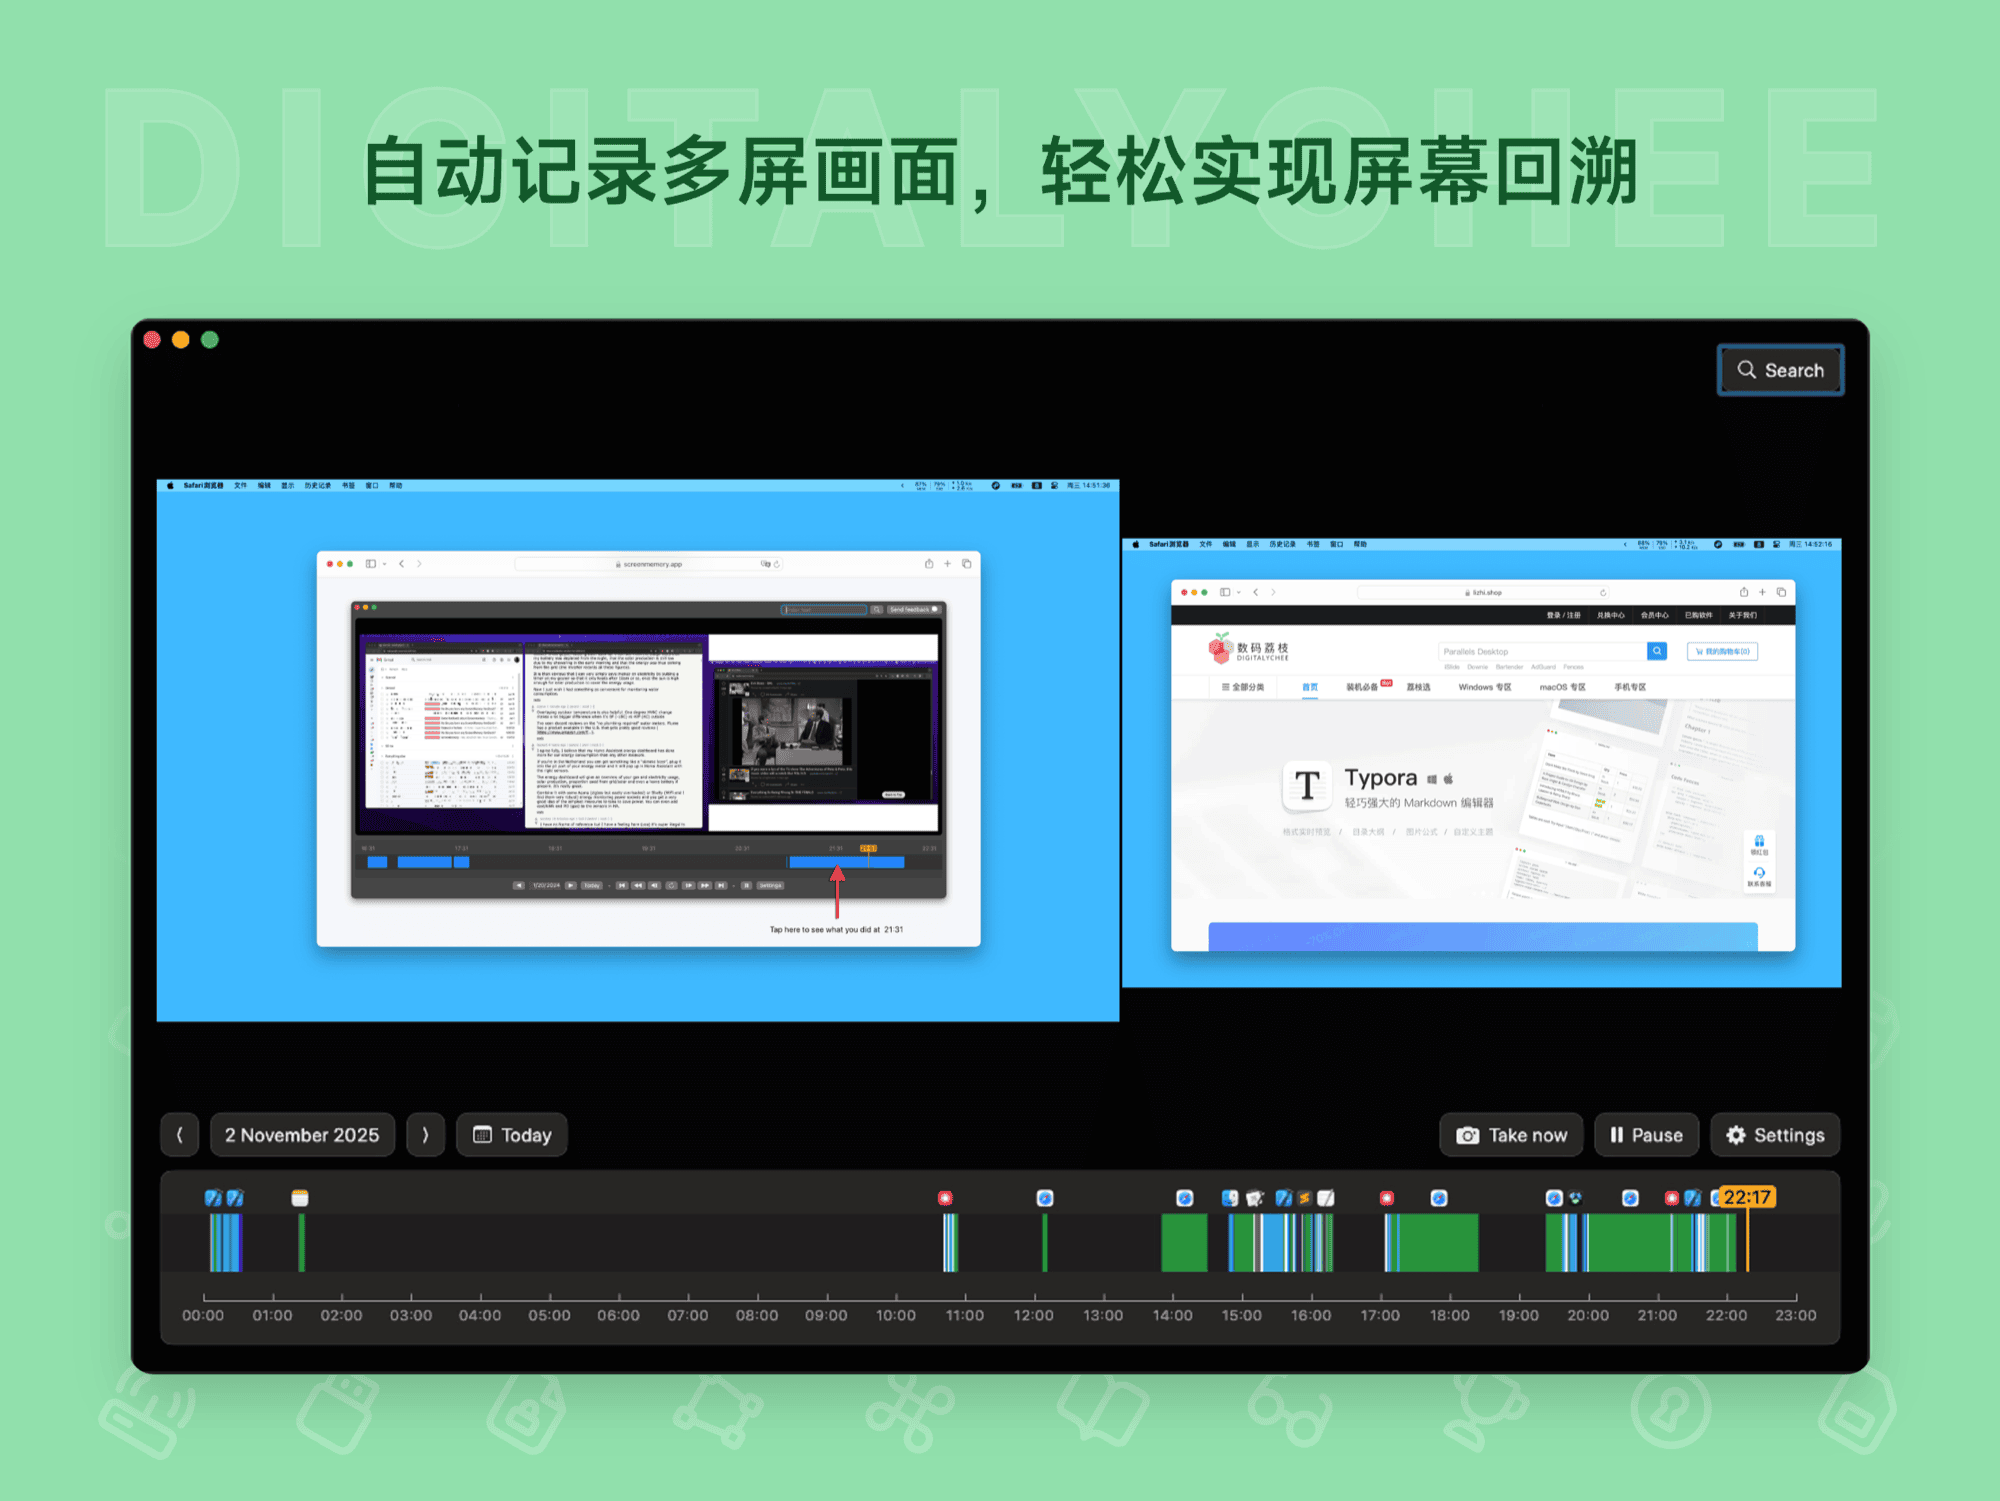
Task: Click the right chevron to view the next day
Action: click(426, 1134)
